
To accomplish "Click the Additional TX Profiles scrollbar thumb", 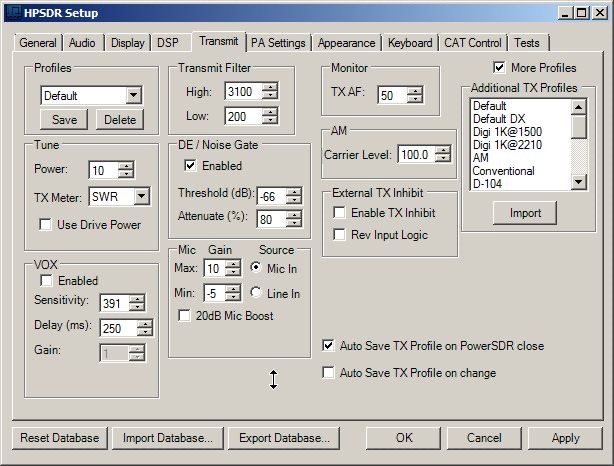I will (x=579, y=126).
